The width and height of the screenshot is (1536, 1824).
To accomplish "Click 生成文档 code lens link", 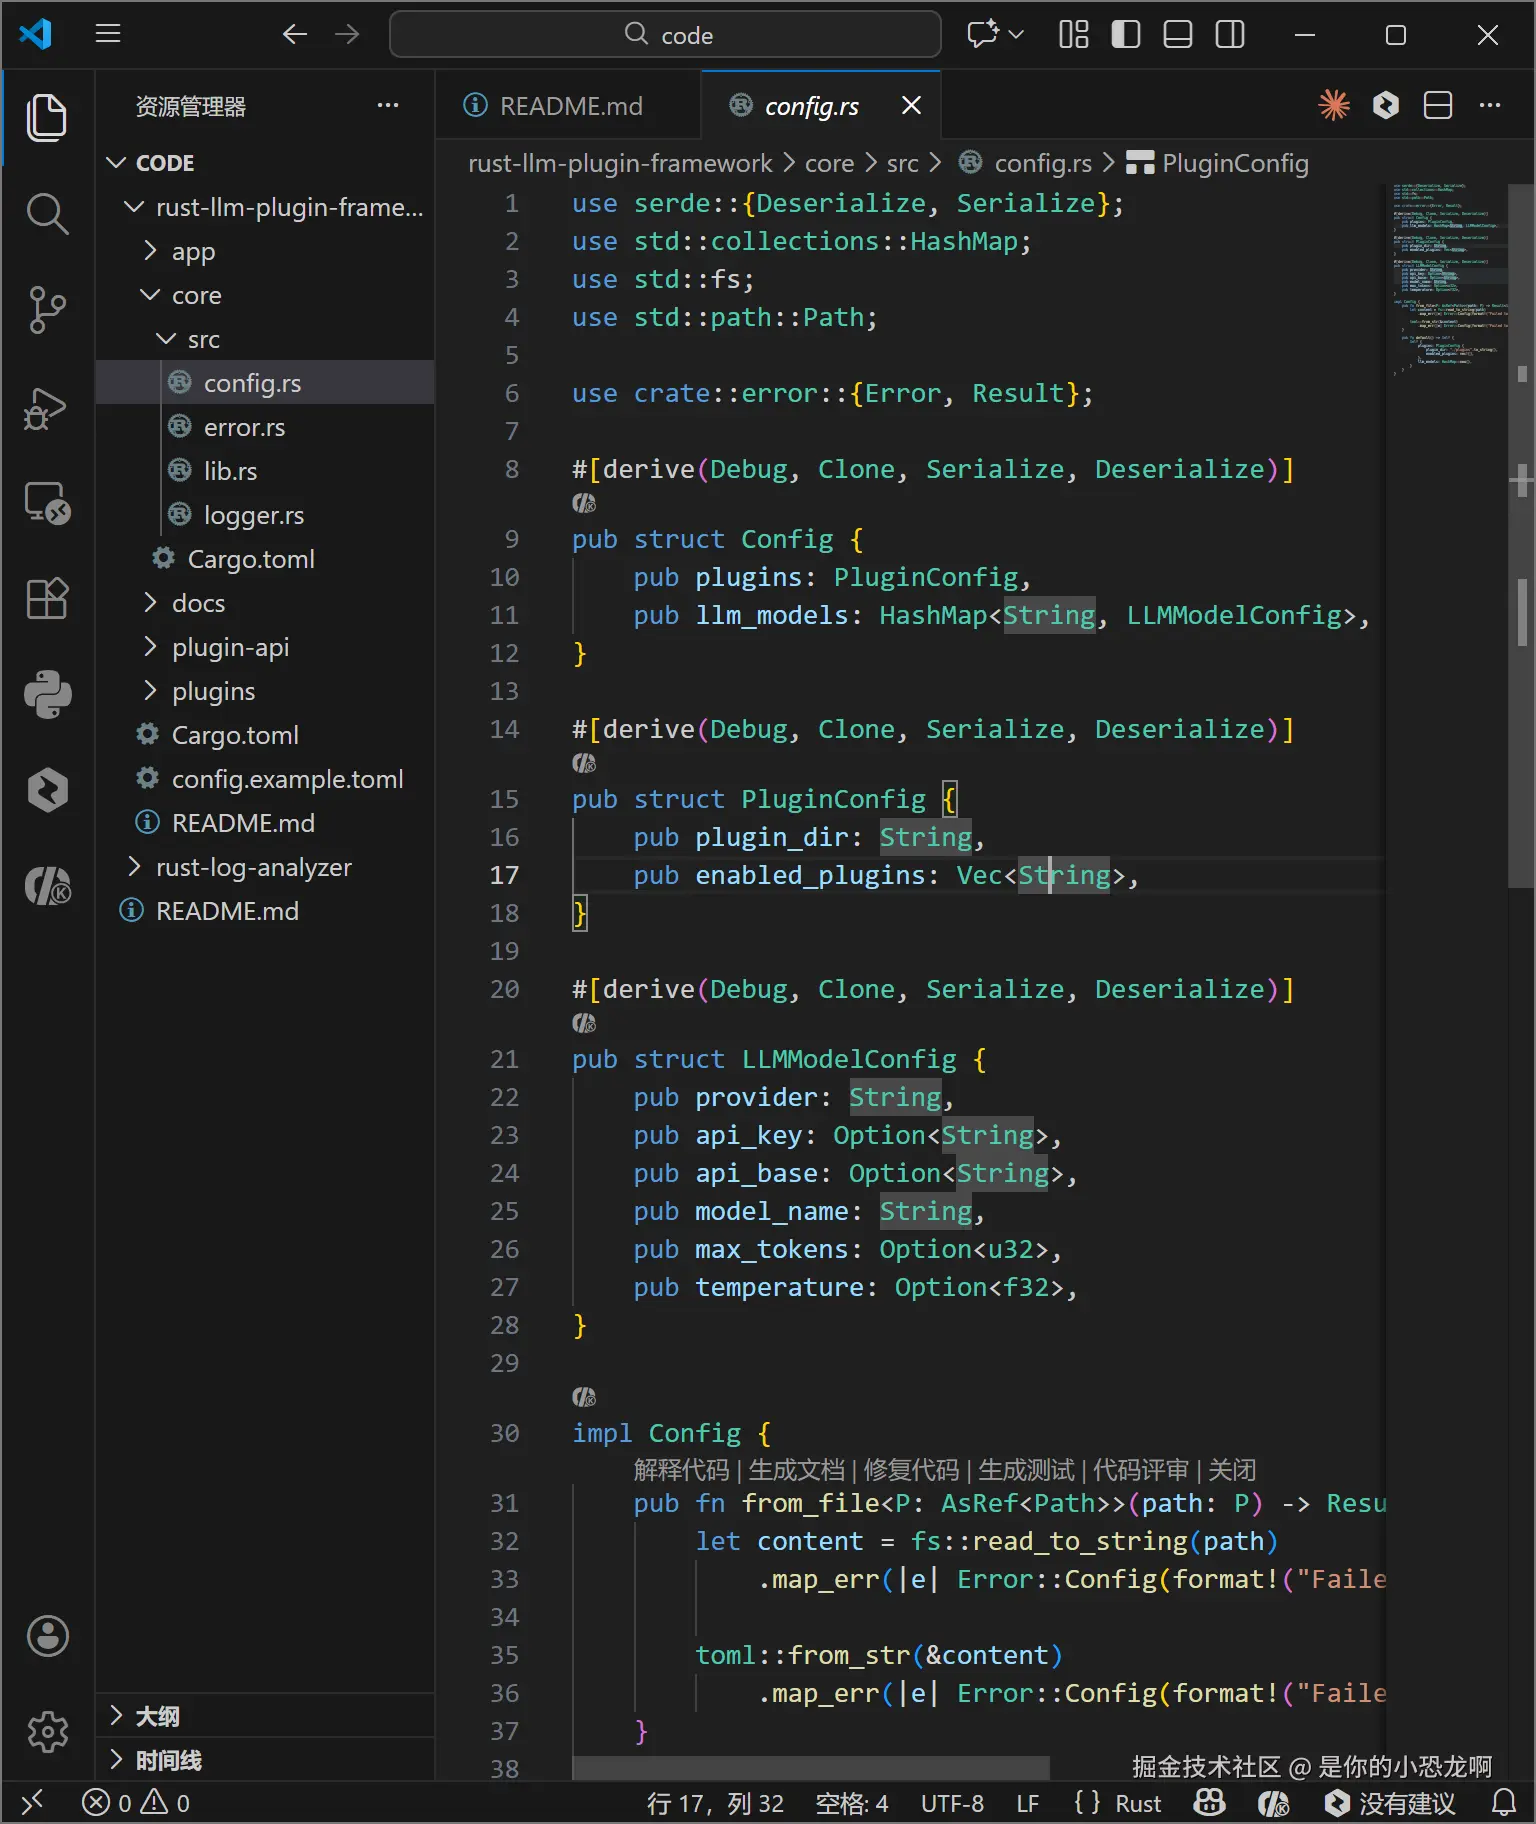I will pos(796,1469).
